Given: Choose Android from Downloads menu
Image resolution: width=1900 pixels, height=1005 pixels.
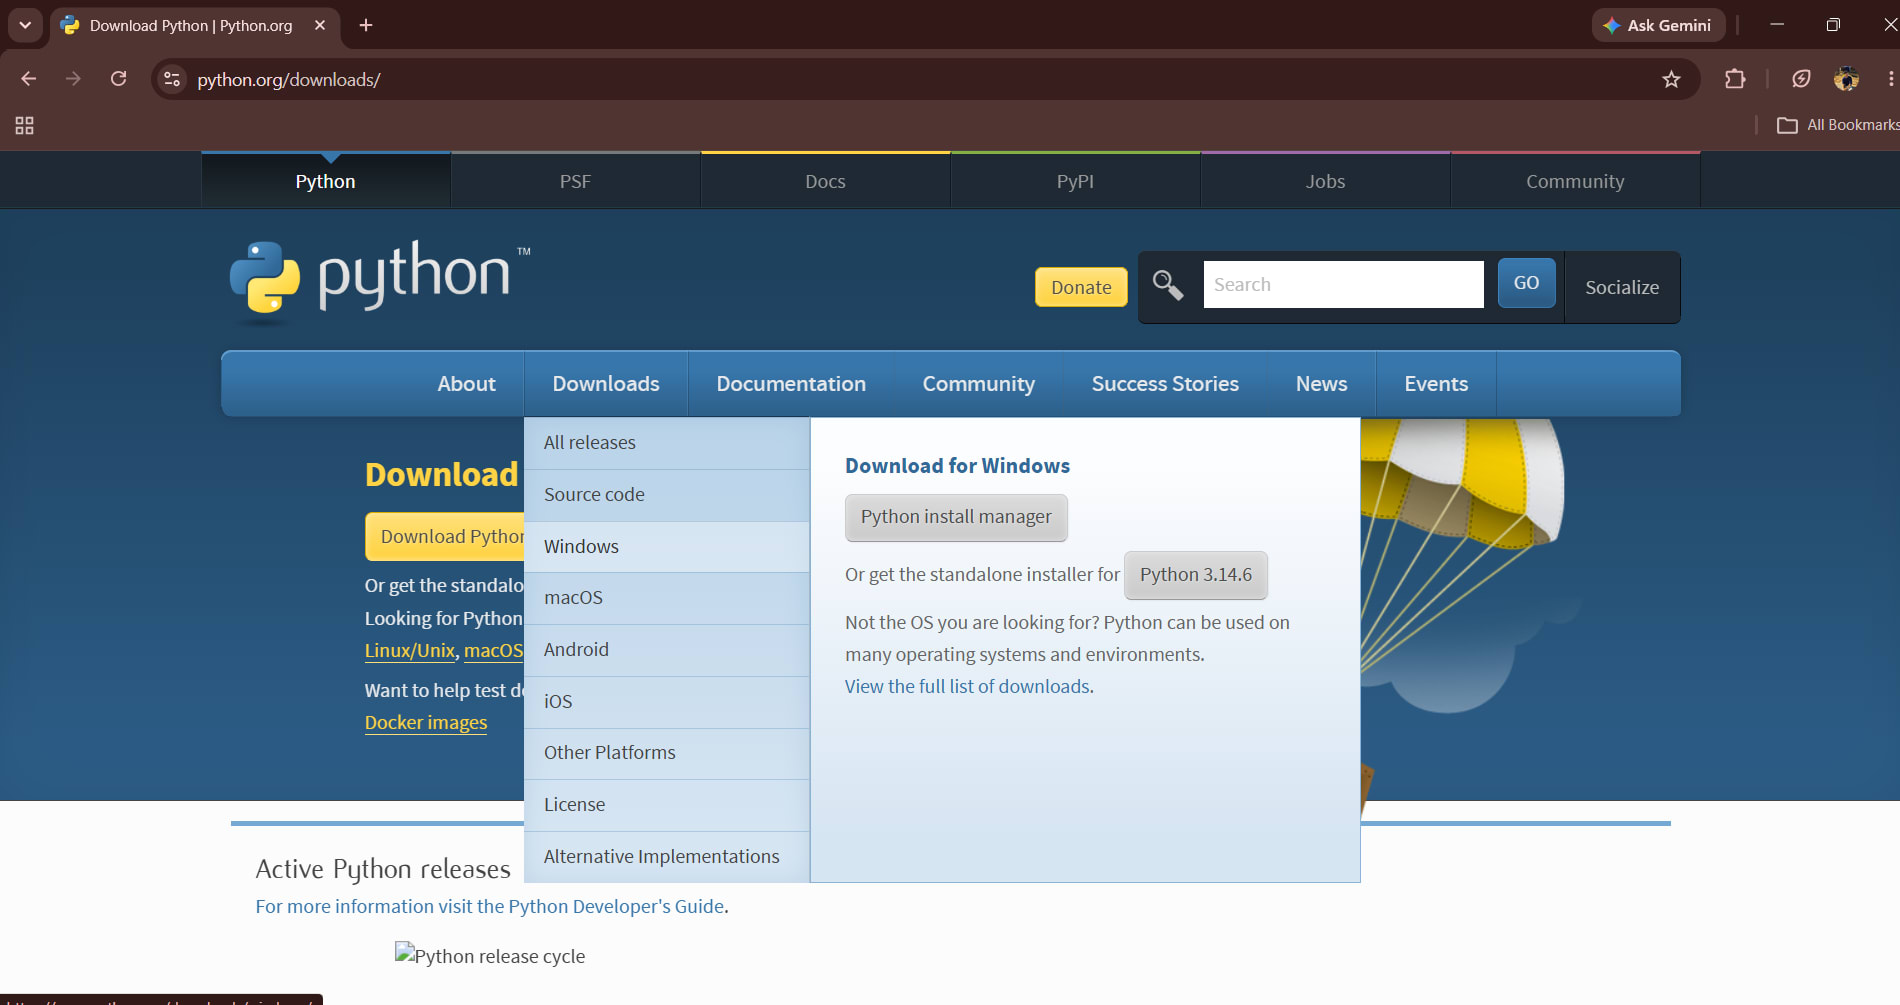Looking at the screenshot, I should pyautogui.click(x=667, y=650).
